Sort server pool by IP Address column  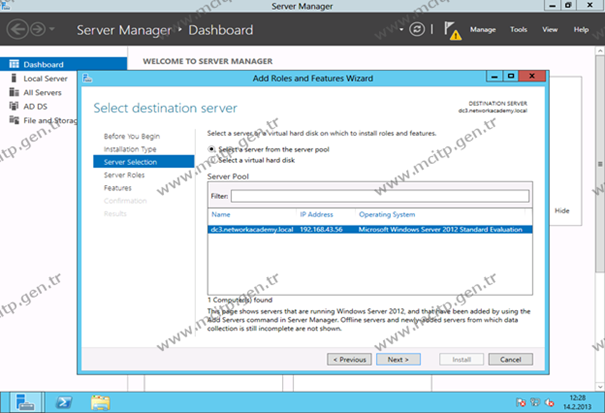(316, 214)
